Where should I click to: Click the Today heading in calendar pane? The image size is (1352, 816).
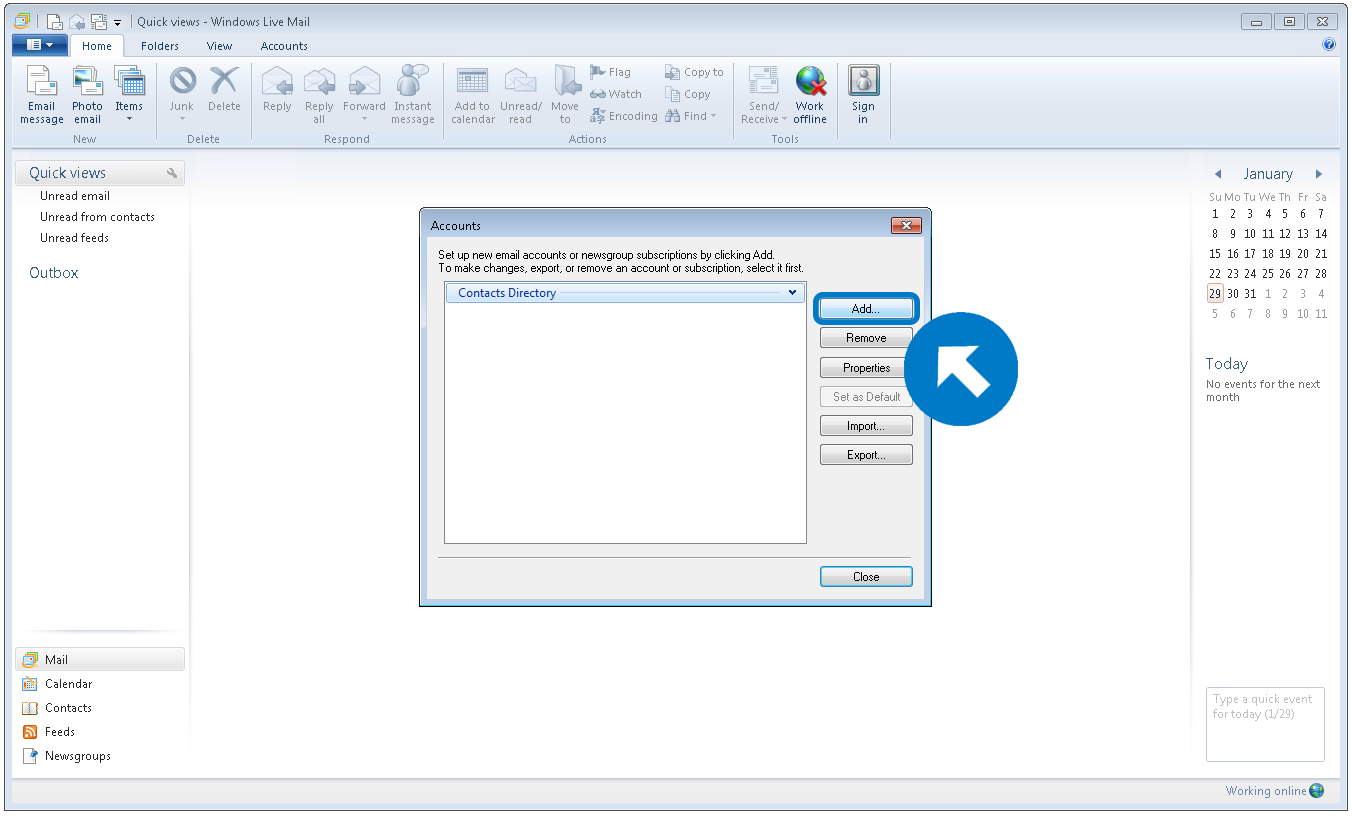tap(1227, 364)
